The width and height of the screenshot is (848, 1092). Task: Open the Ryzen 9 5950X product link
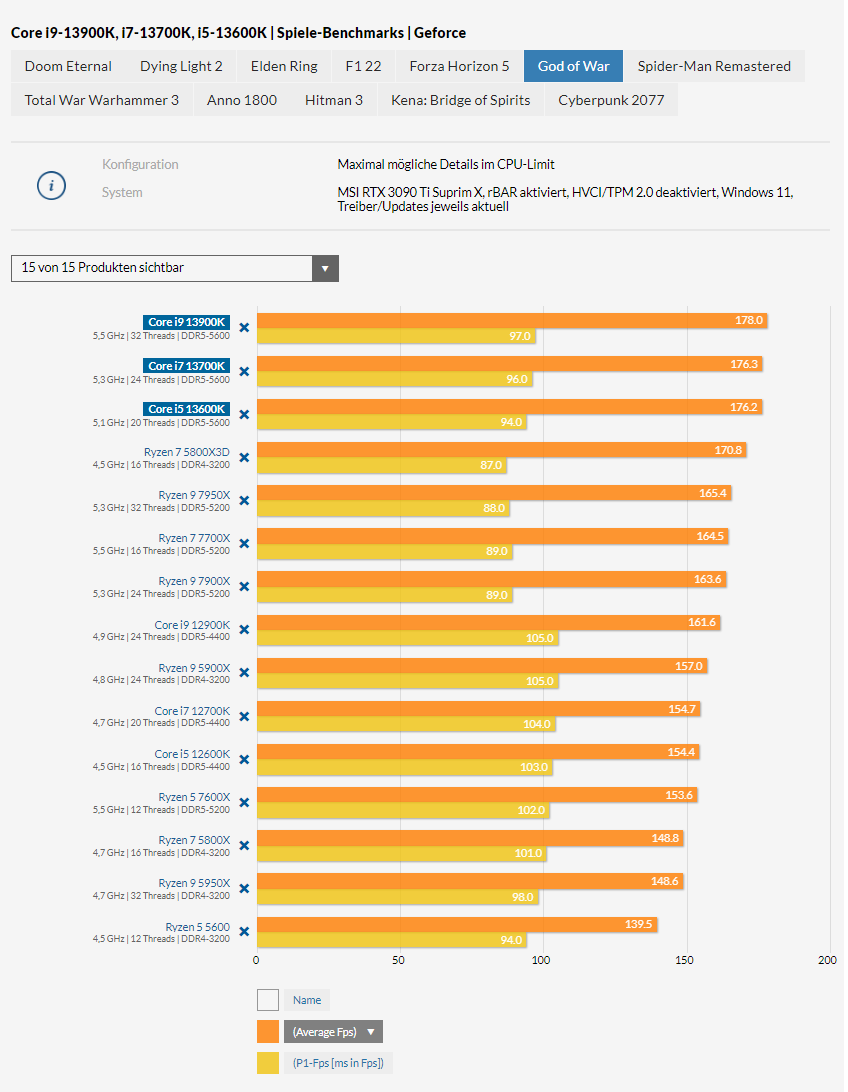[194, 883]
